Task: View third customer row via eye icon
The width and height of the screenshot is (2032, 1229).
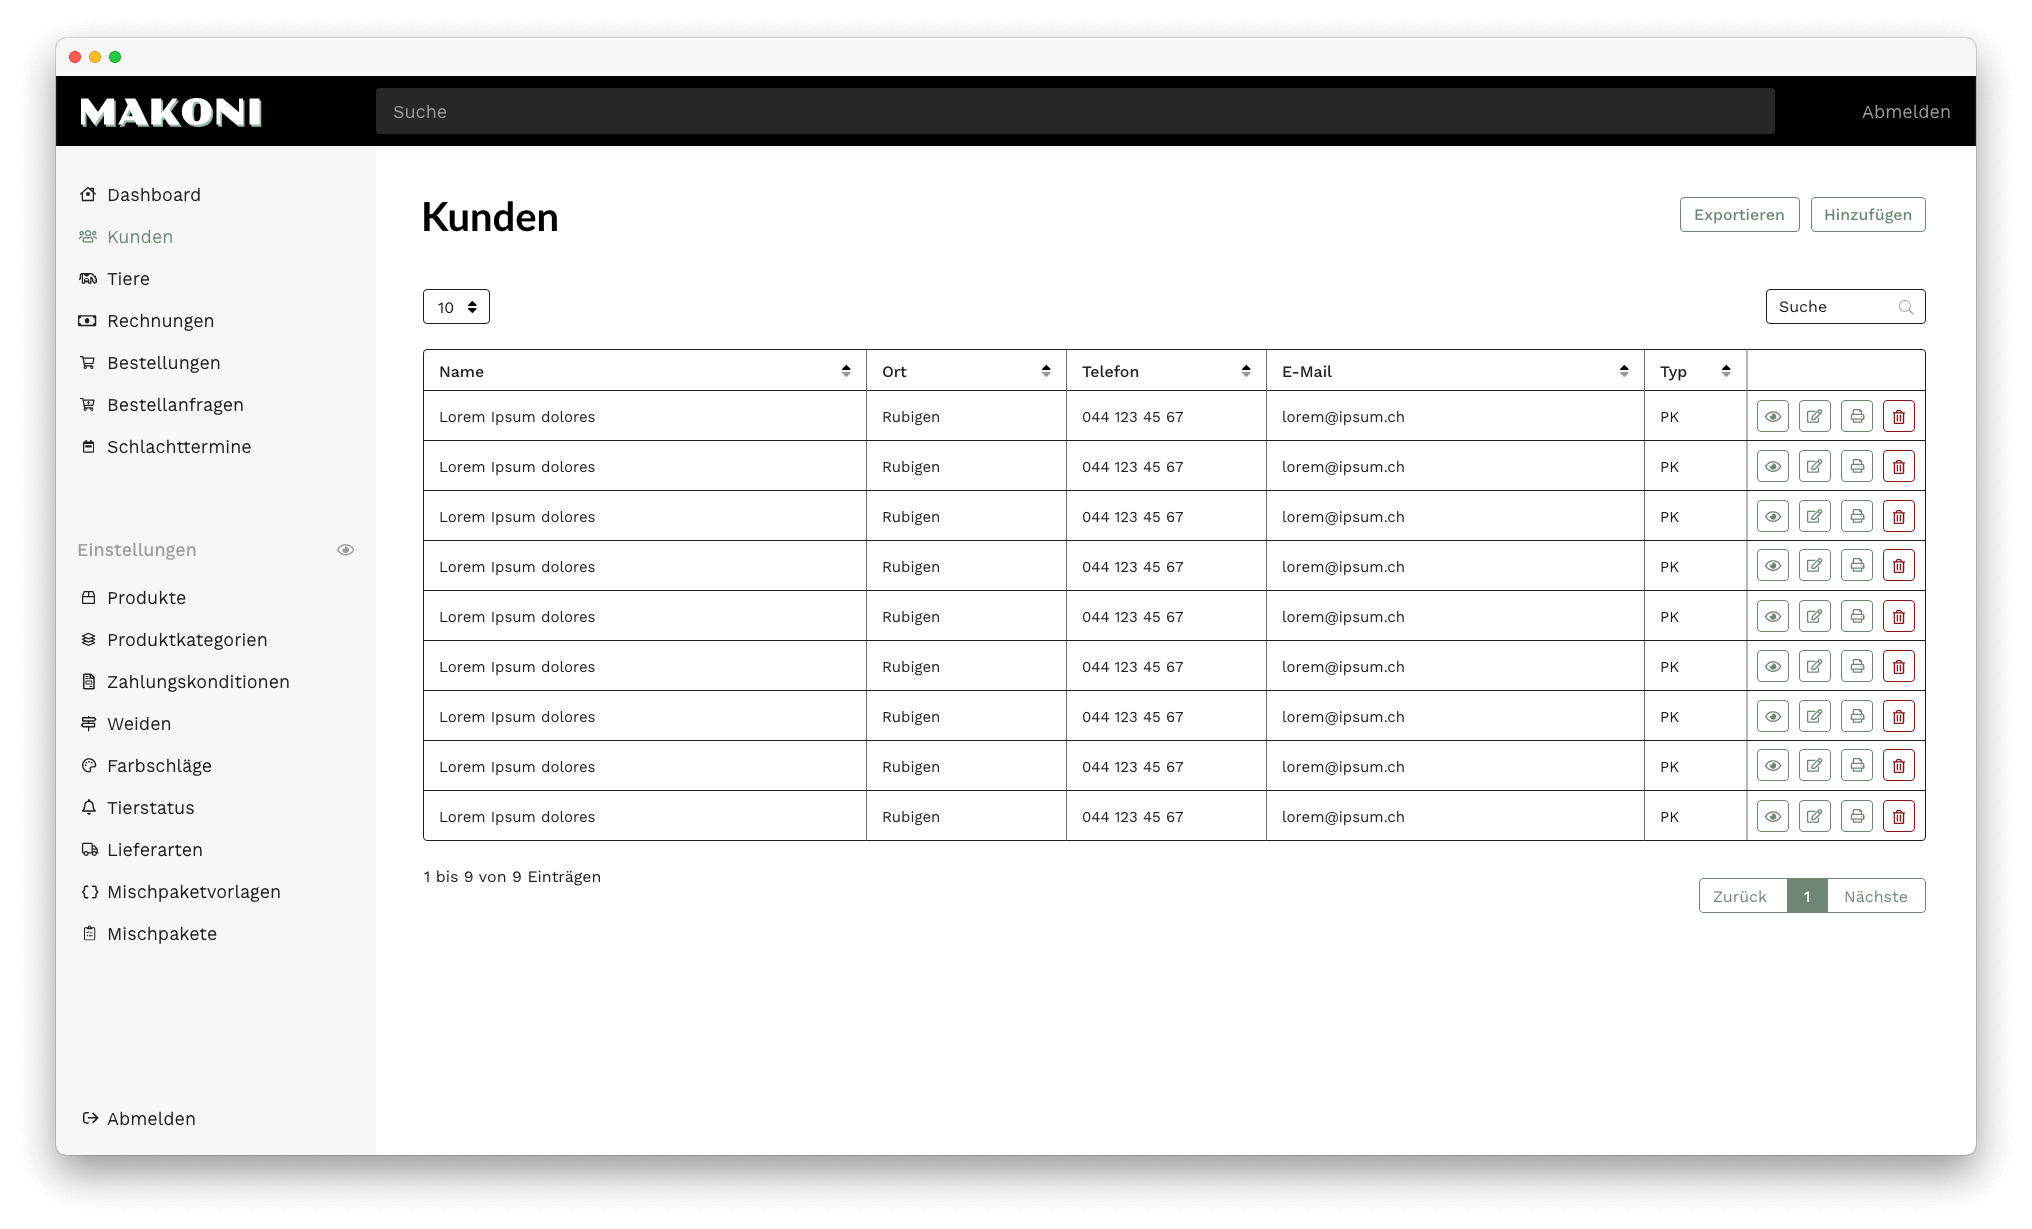Action: click(x=1772, y=516)
